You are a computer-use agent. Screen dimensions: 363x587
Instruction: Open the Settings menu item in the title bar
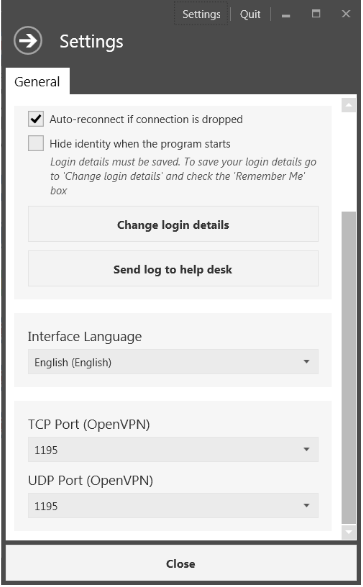201,14
